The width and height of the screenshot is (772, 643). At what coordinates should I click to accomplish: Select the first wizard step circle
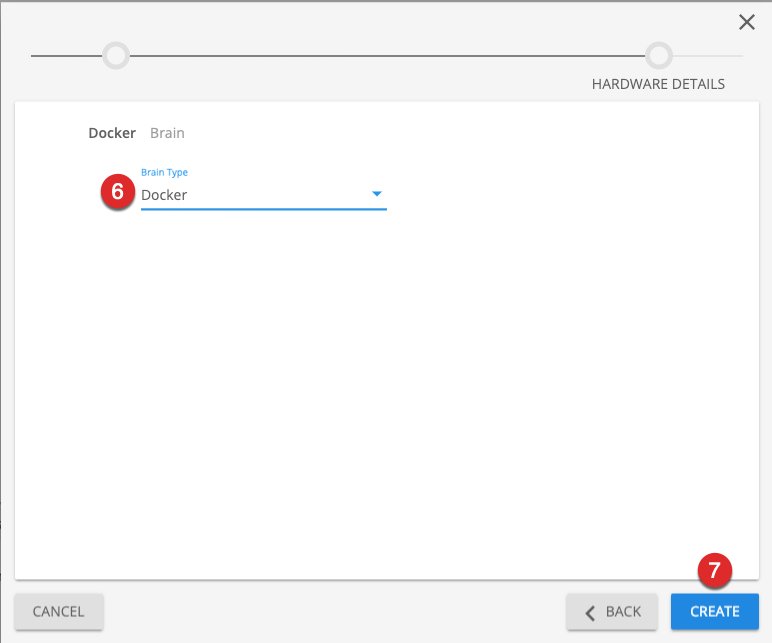click(x=116, y=56)
